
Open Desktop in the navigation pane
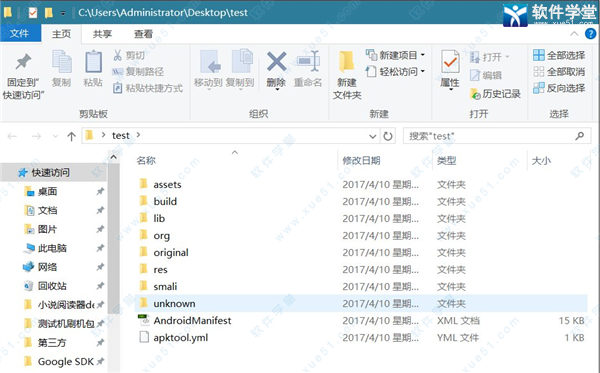click(47, 191)
